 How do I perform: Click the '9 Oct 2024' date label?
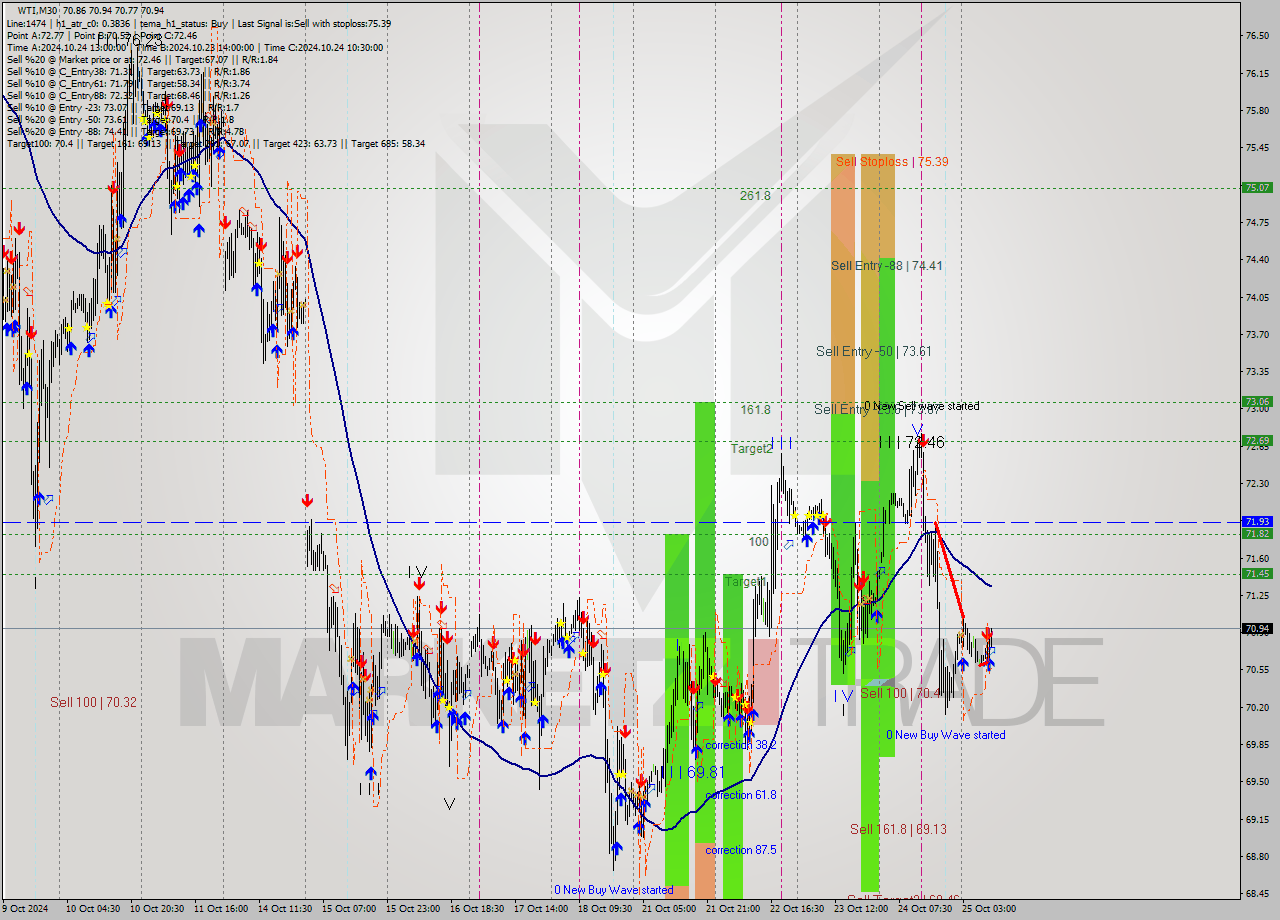click(x=27, y=909)
